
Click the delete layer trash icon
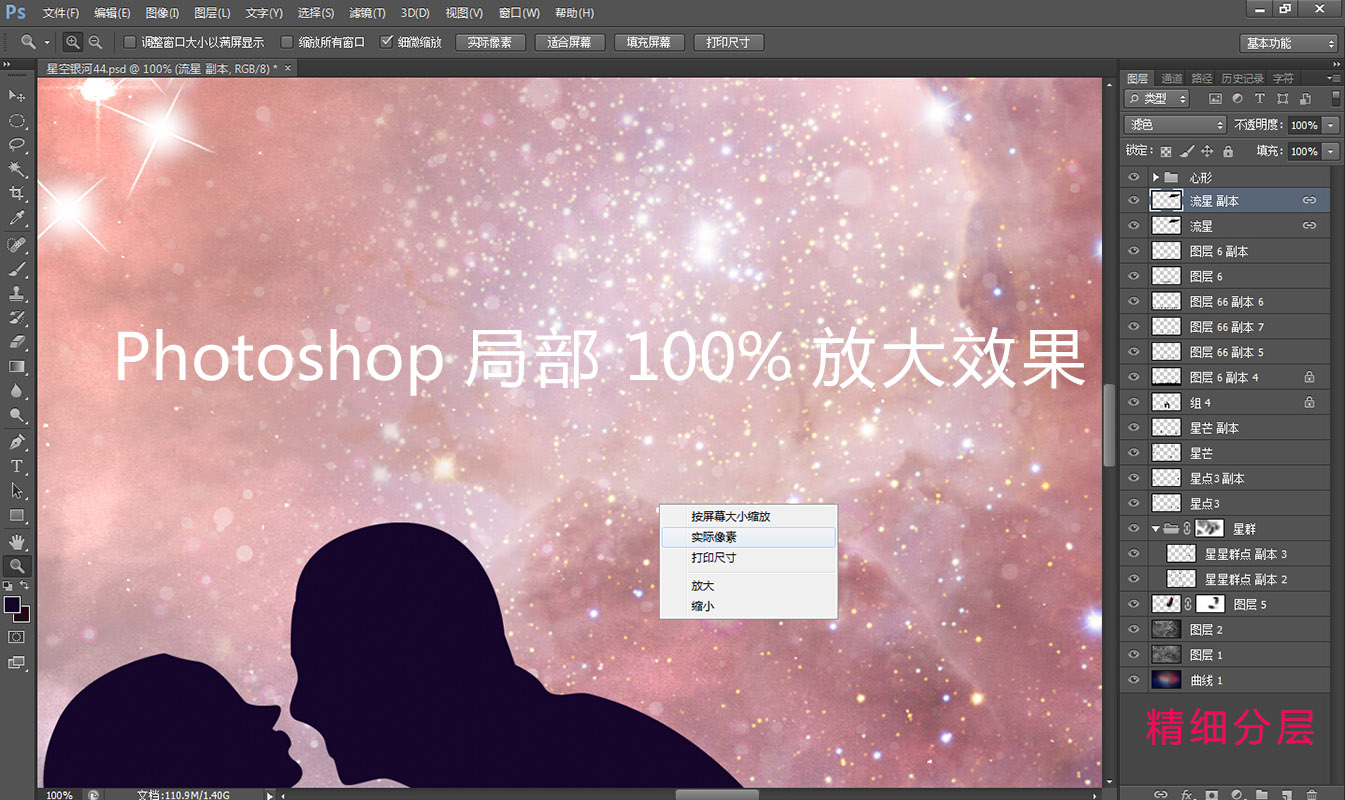[1312, 795]
